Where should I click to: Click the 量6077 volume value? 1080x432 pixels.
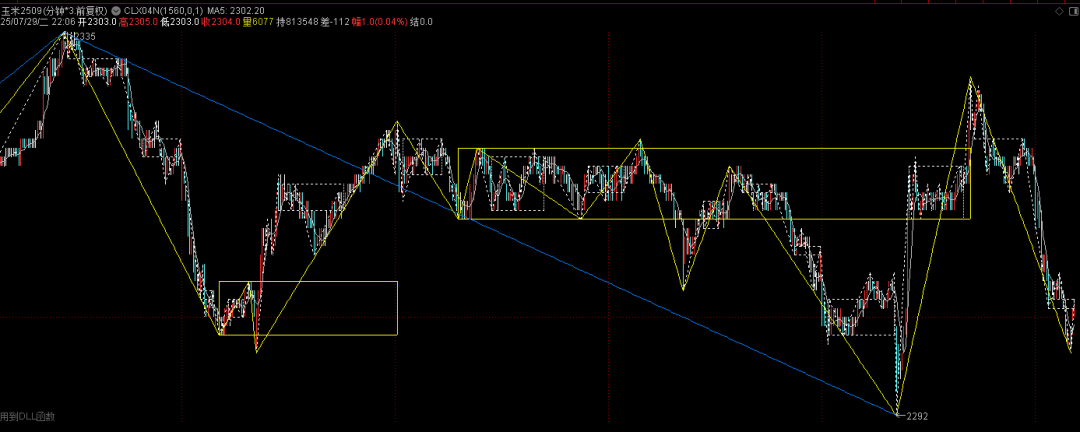258,22
